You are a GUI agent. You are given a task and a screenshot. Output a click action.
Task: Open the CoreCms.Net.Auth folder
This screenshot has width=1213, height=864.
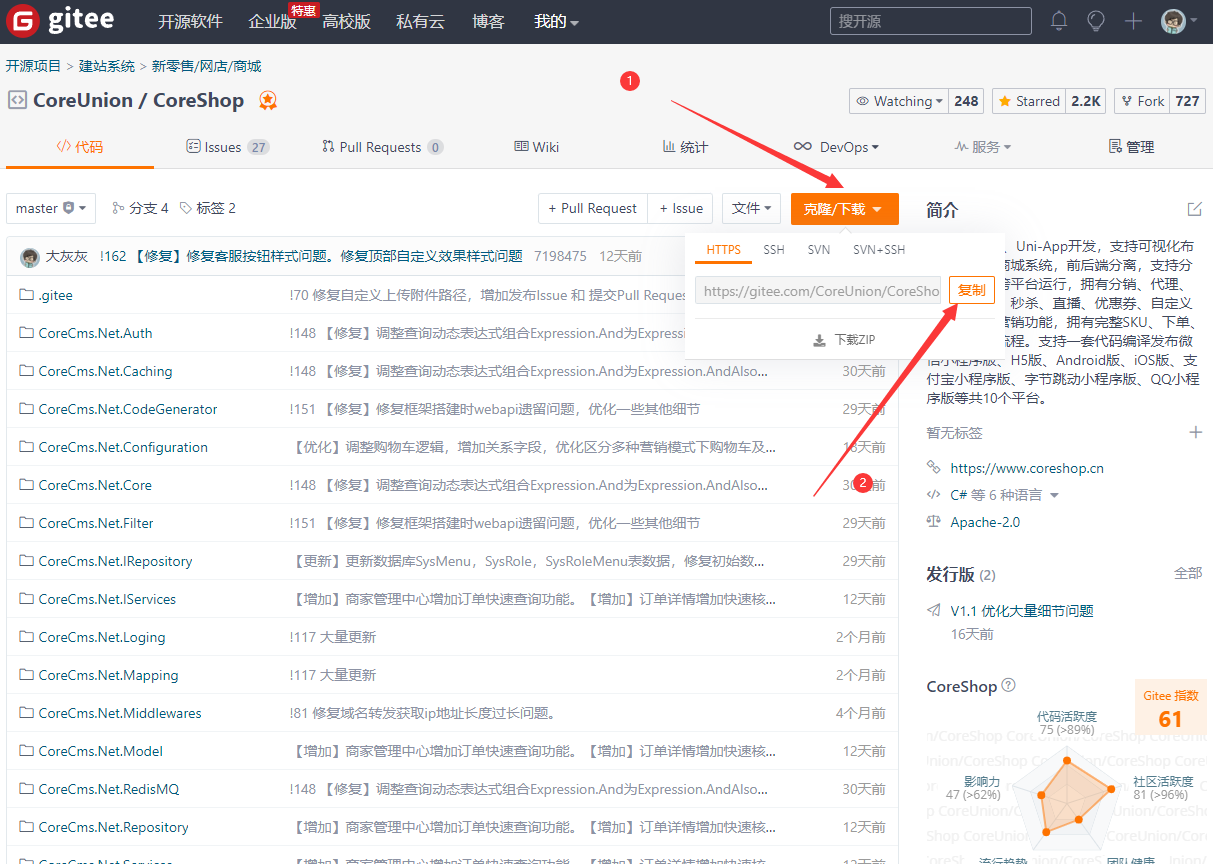click(95, 333)
